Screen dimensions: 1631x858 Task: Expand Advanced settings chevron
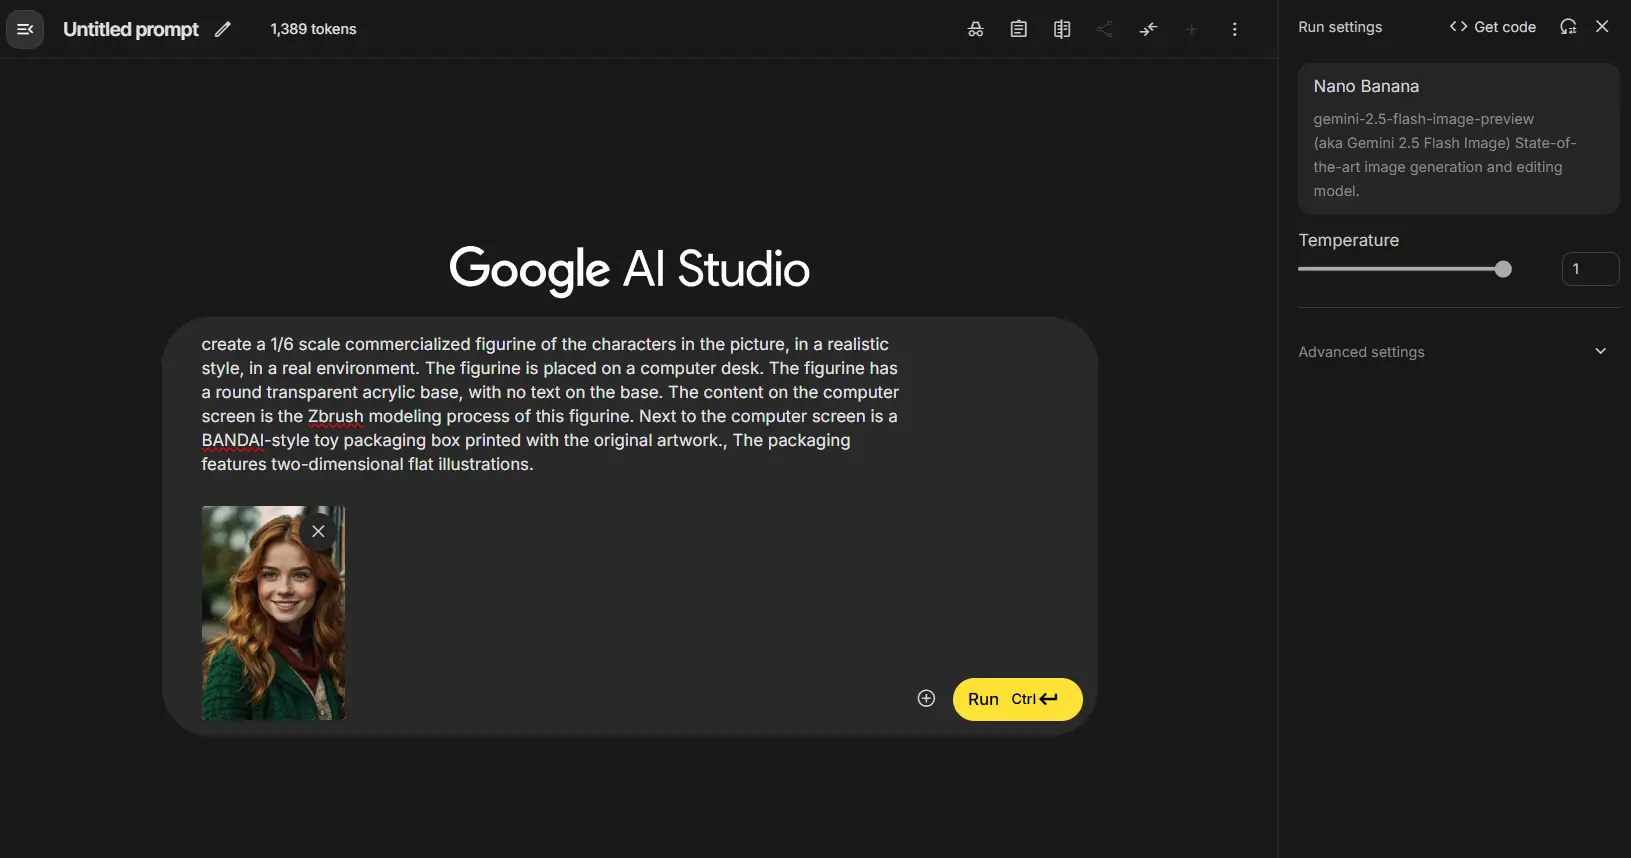(1600, 351)
